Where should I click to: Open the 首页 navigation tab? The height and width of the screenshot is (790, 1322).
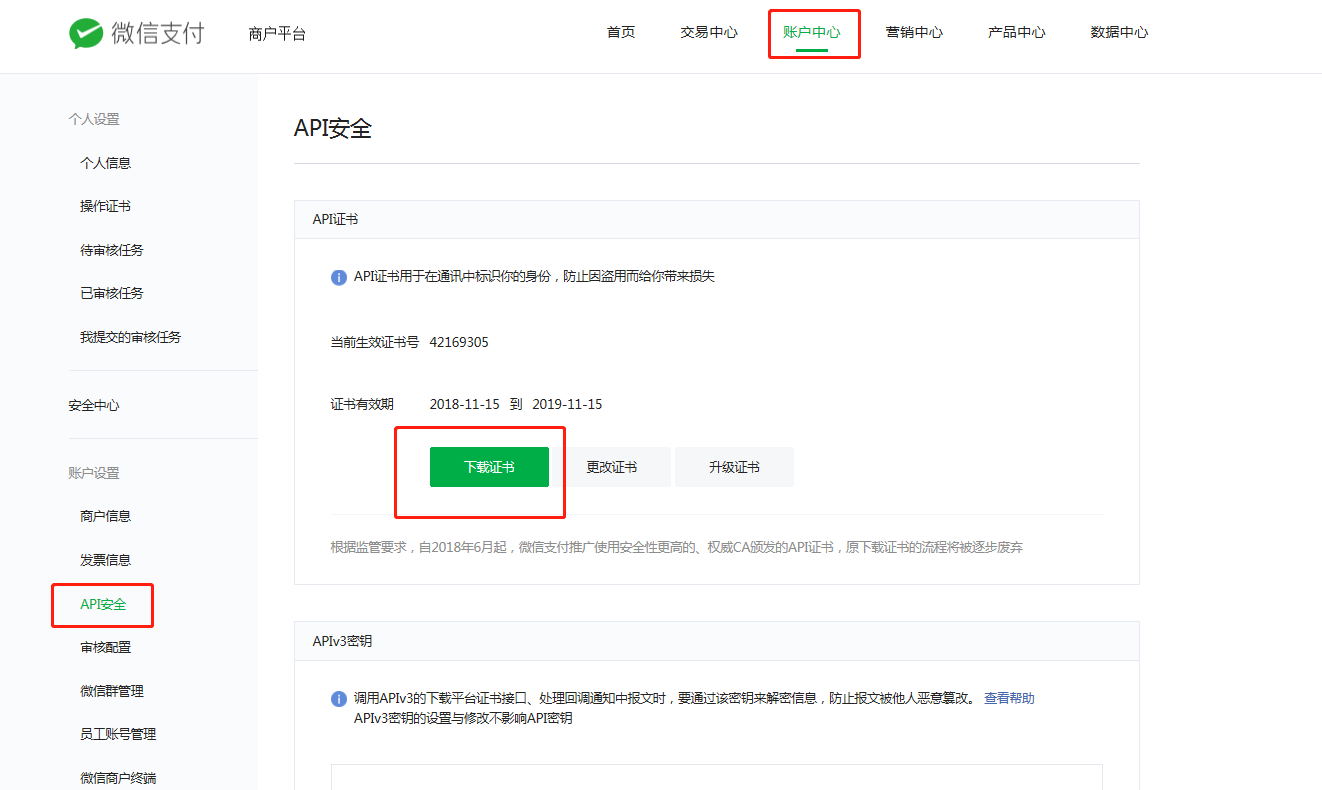(x=621, y=32)
